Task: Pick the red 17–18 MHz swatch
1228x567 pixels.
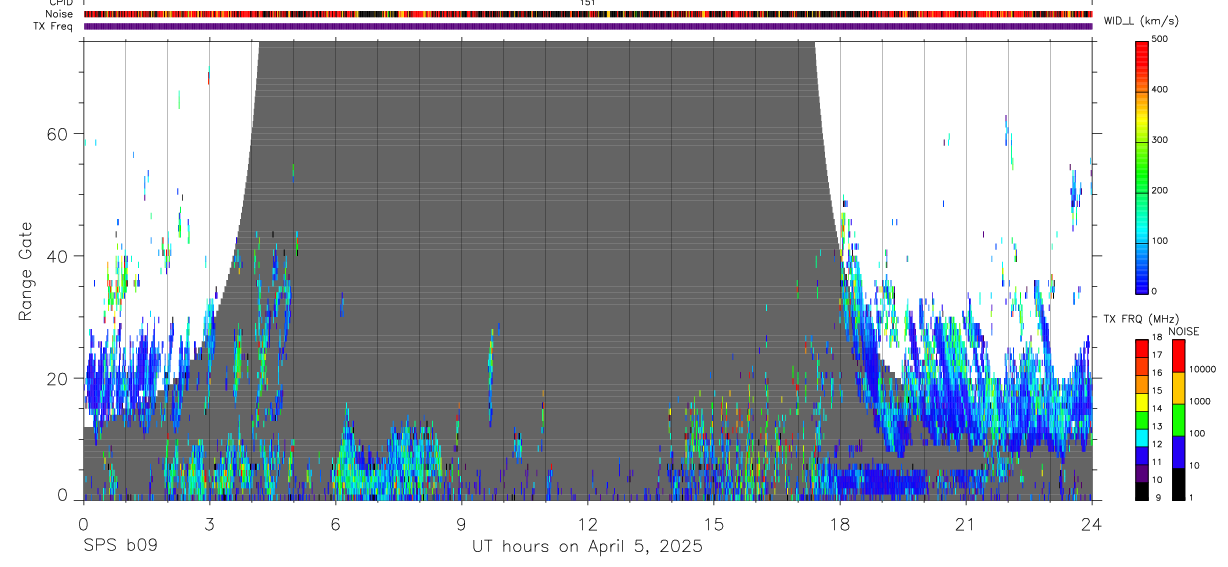Action: click(x=1141, y=349)
